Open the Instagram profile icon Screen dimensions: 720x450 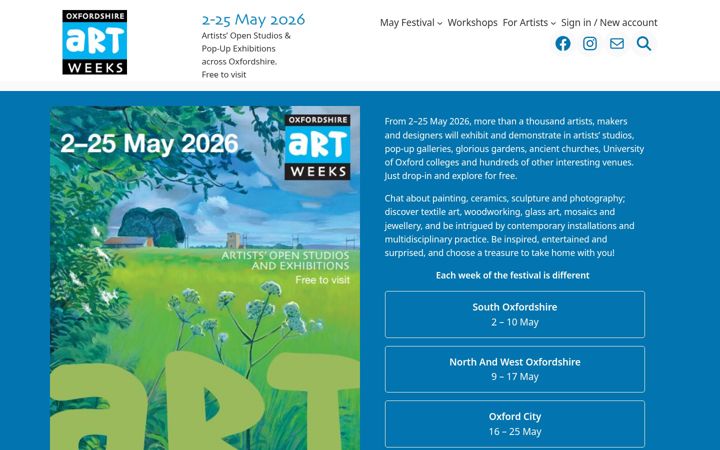(590, 44)
